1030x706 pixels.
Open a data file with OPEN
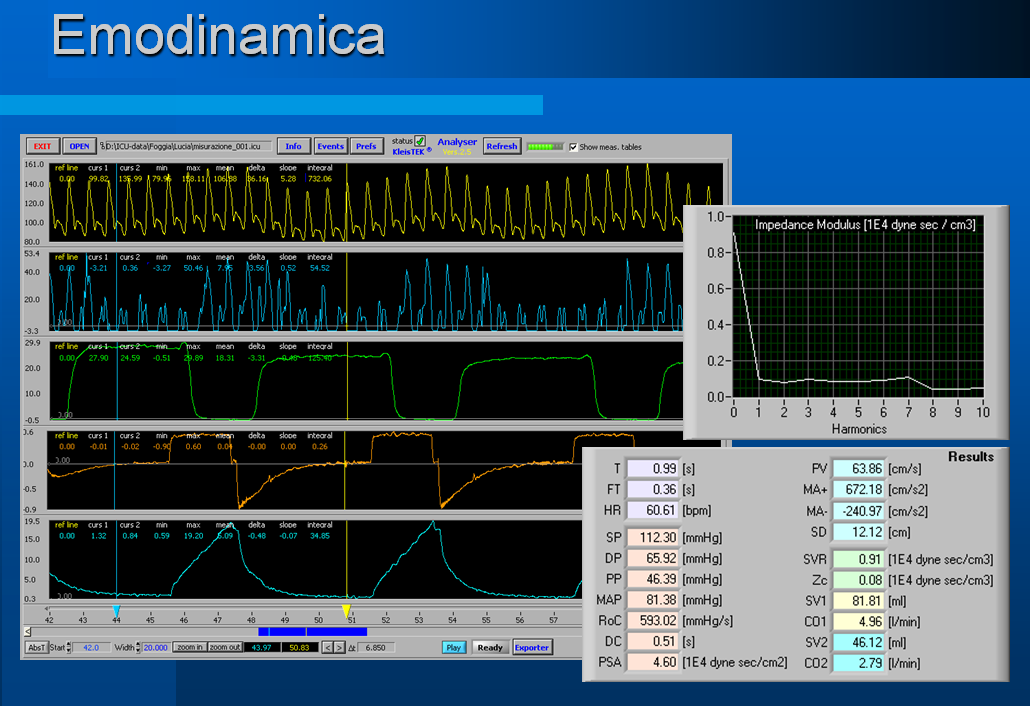point(79,146)
